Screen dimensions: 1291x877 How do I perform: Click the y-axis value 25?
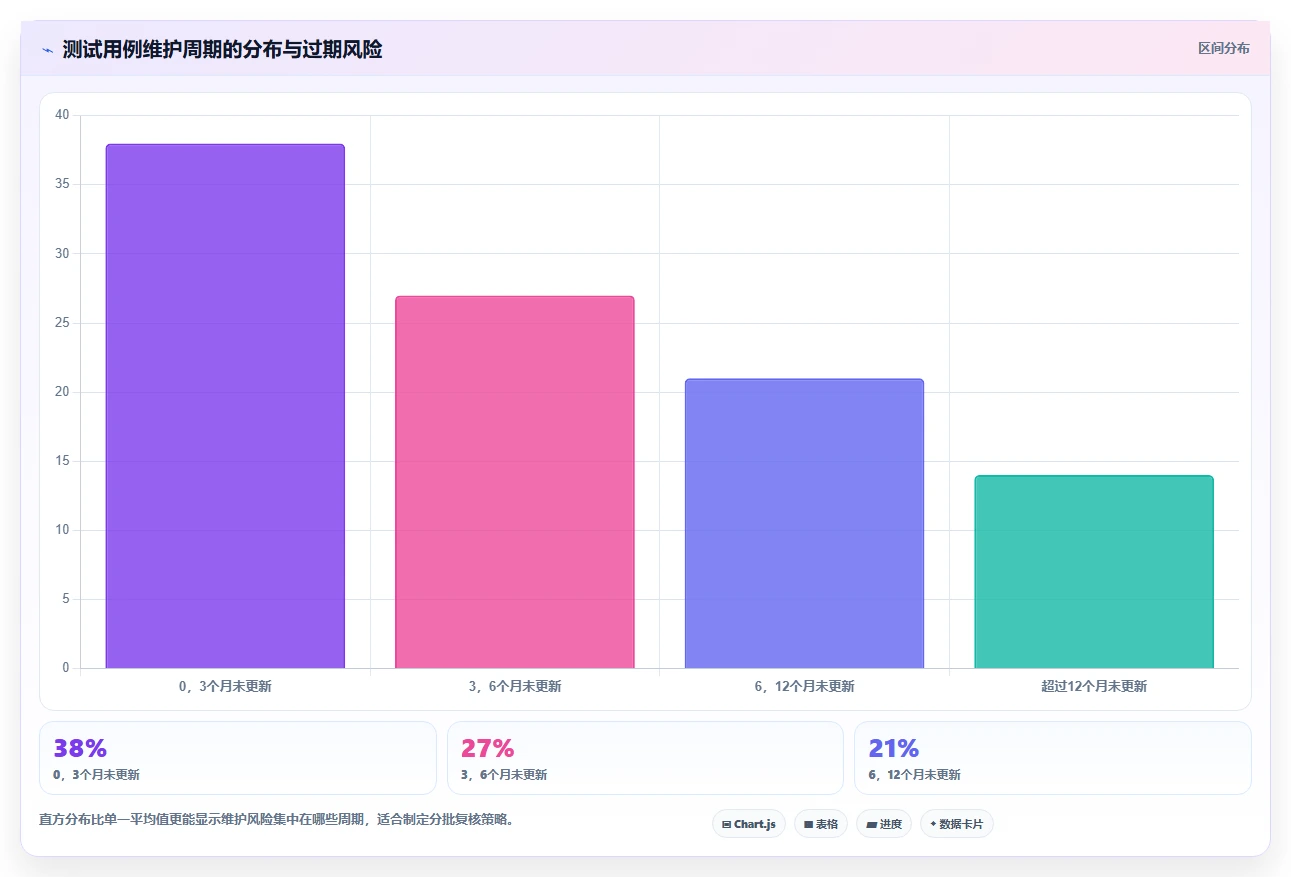pyautogui.click(x=62, y=323)
